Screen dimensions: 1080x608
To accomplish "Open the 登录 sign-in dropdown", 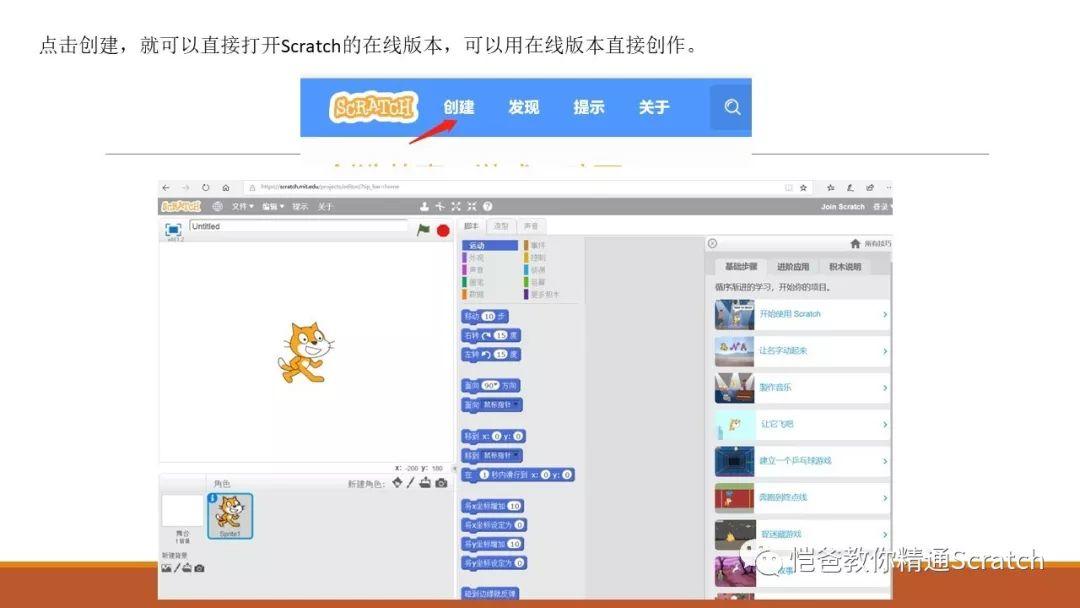I will point(882,207).
